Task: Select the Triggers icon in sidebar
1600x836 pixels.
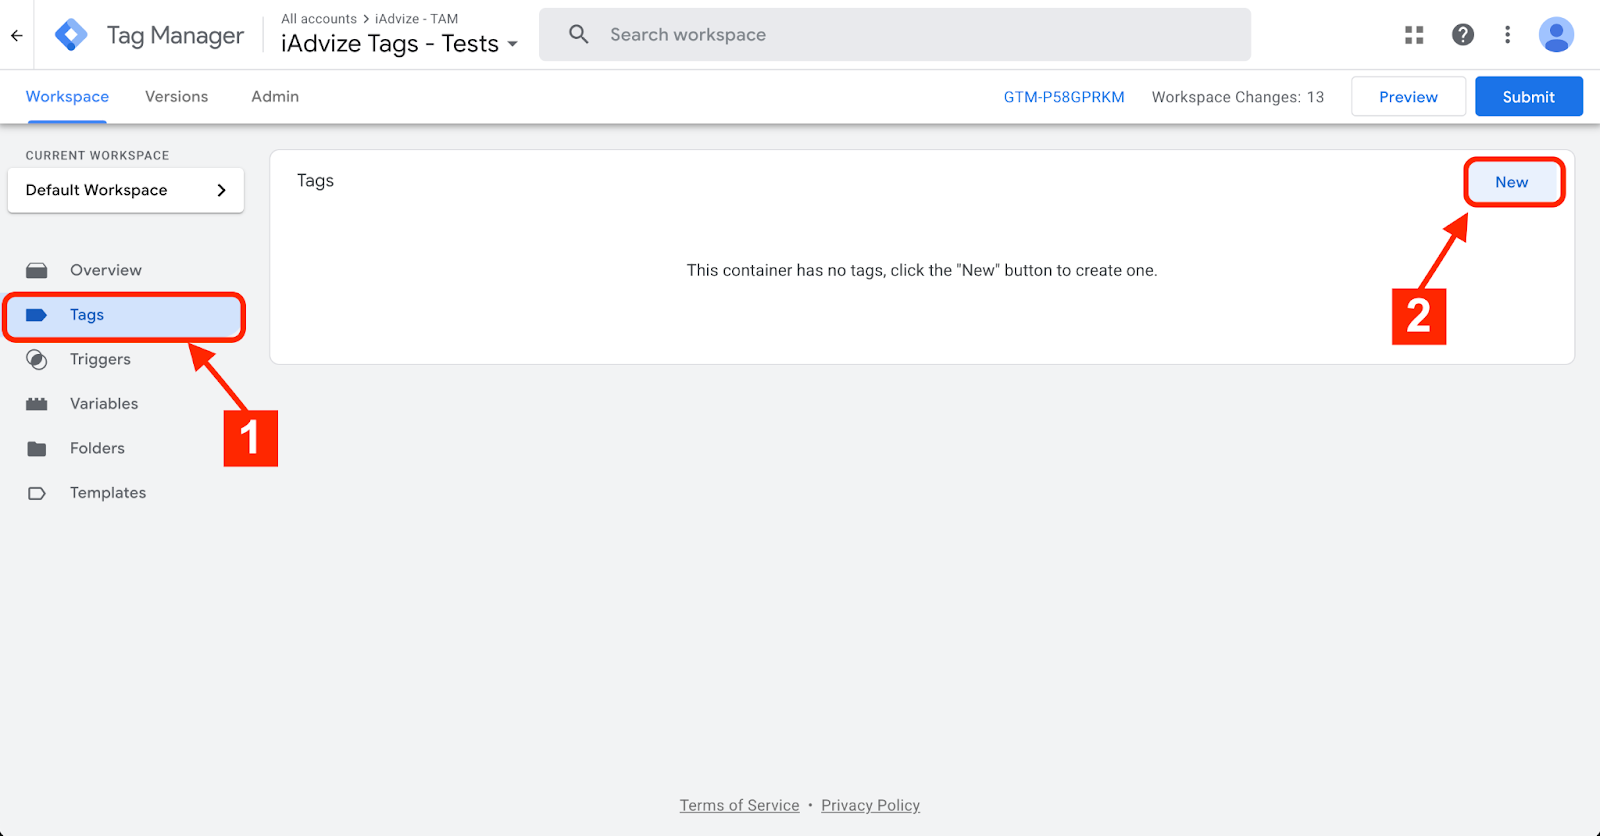Action: tap(37, 360)
